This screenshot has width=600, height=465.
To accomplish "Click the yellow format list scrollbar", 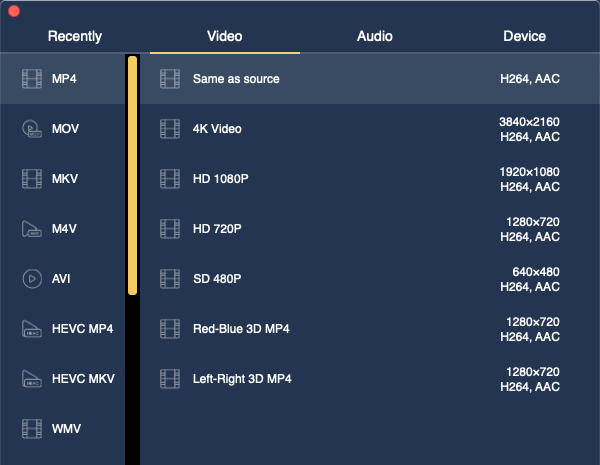I will tap(132, 175).
